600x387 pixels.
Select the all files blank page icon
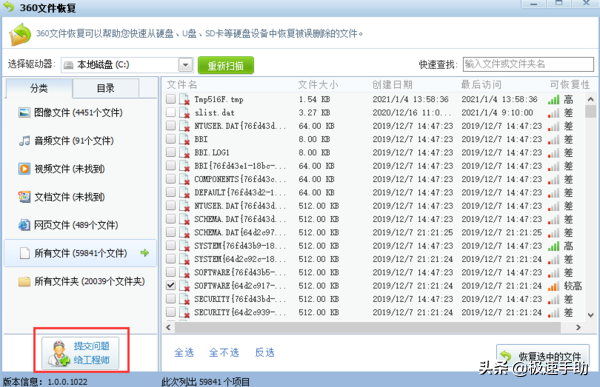pos(24,253)
